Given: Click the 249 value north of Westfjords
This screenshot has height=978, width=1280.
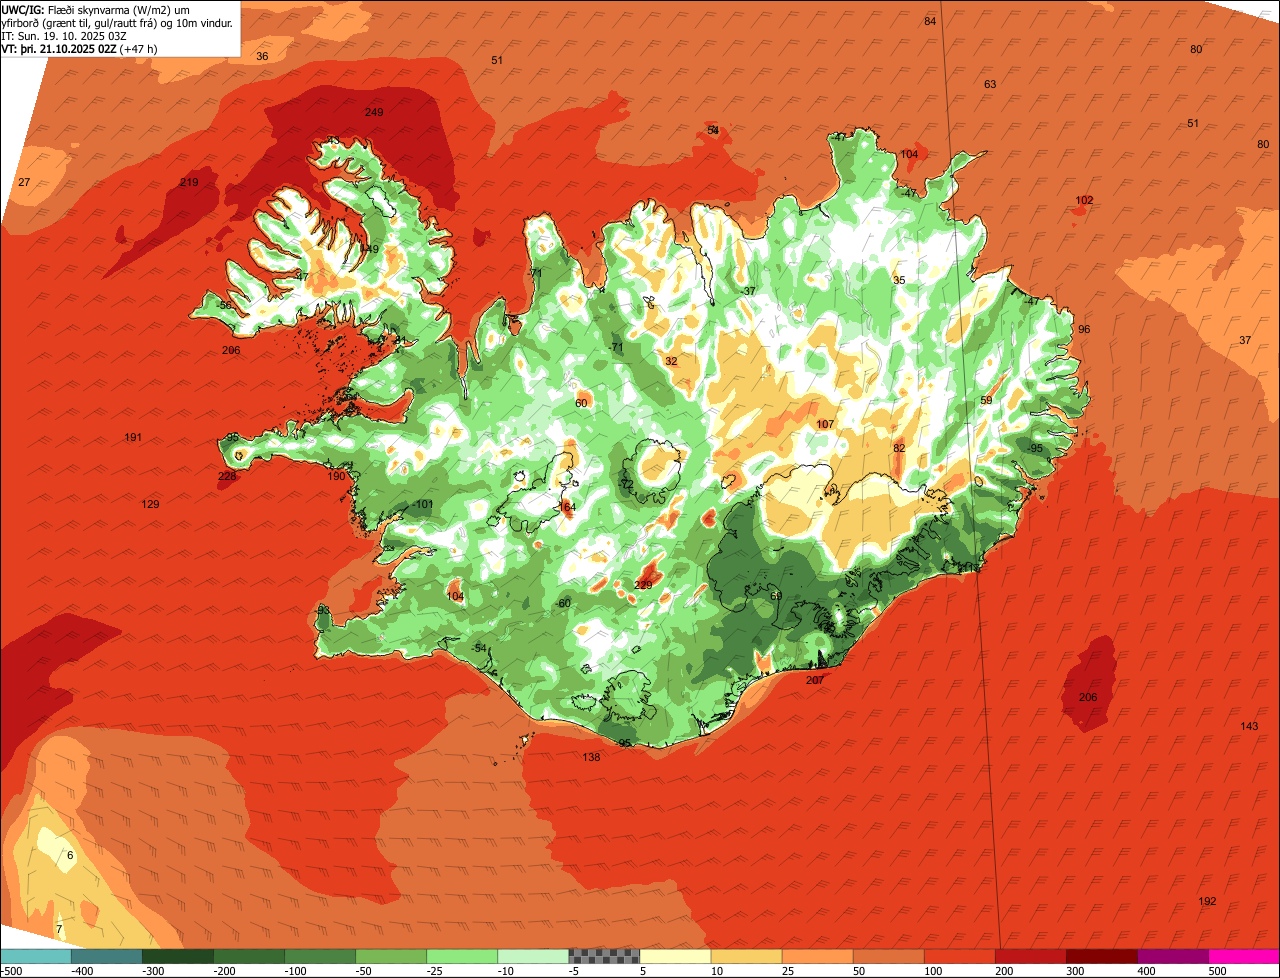Looking at the screenshot, I should coord(374,112).
